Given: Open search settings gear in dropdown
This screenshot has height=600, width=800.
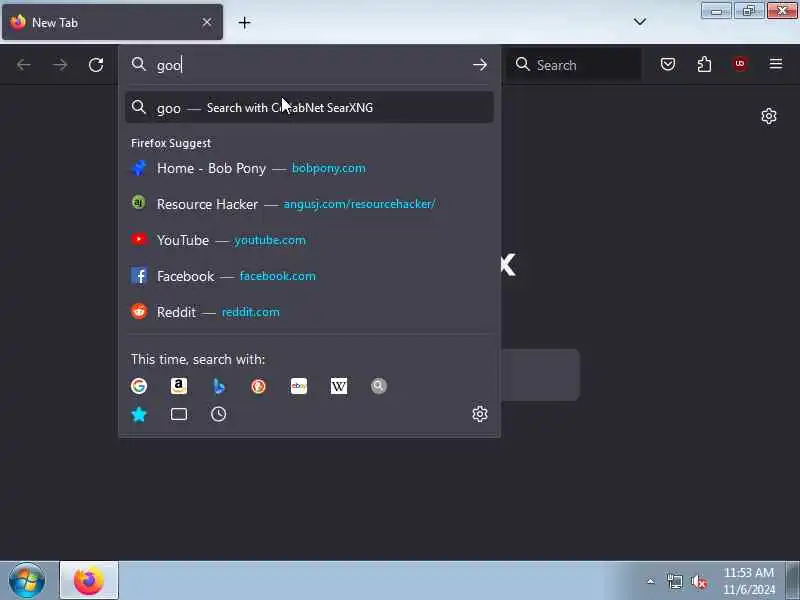Looking at the screenshot, I should tap(480, 414).
